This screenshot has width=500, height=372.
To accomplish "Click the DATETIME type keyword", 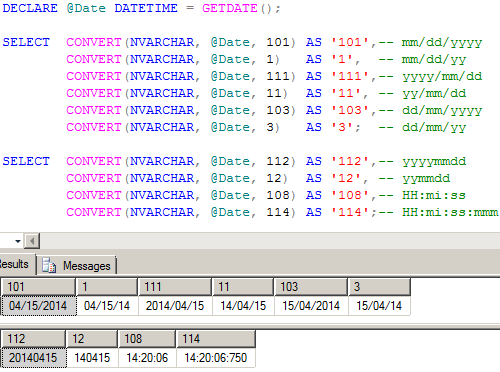I will (x=146, y=8).
